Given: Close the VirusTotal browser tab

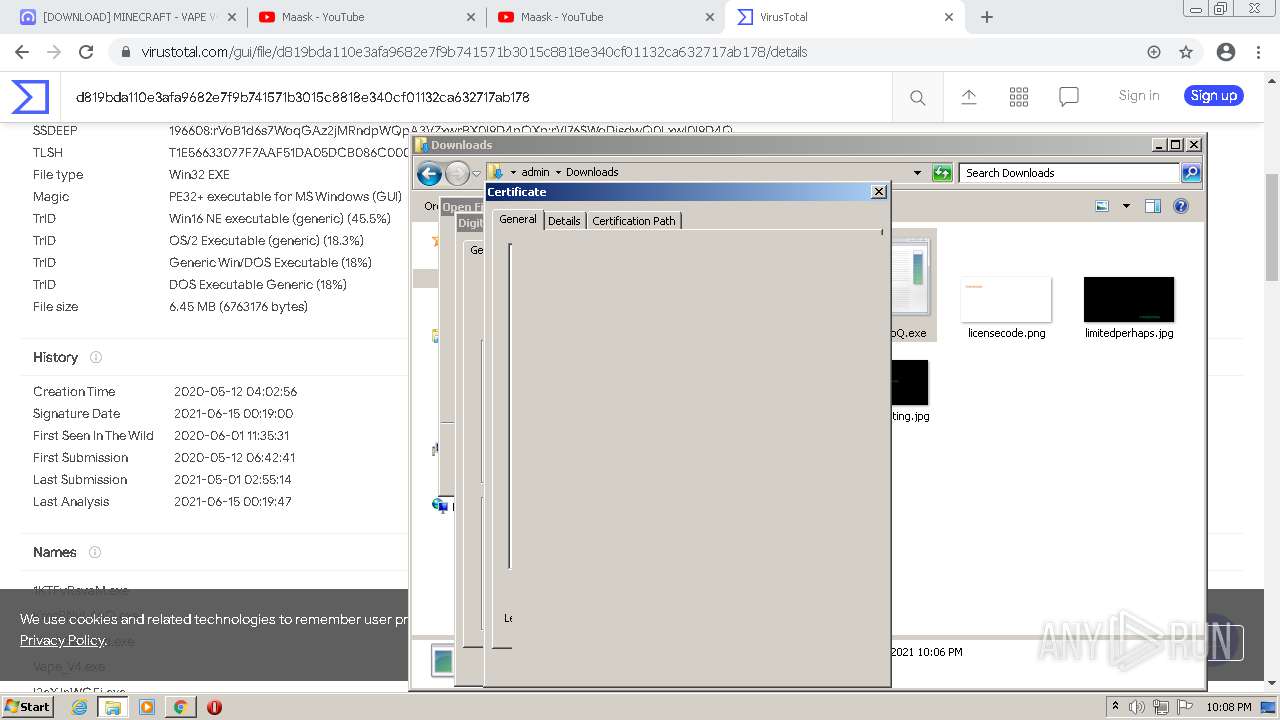Looking at the screenshot, I should pos(949,17).
